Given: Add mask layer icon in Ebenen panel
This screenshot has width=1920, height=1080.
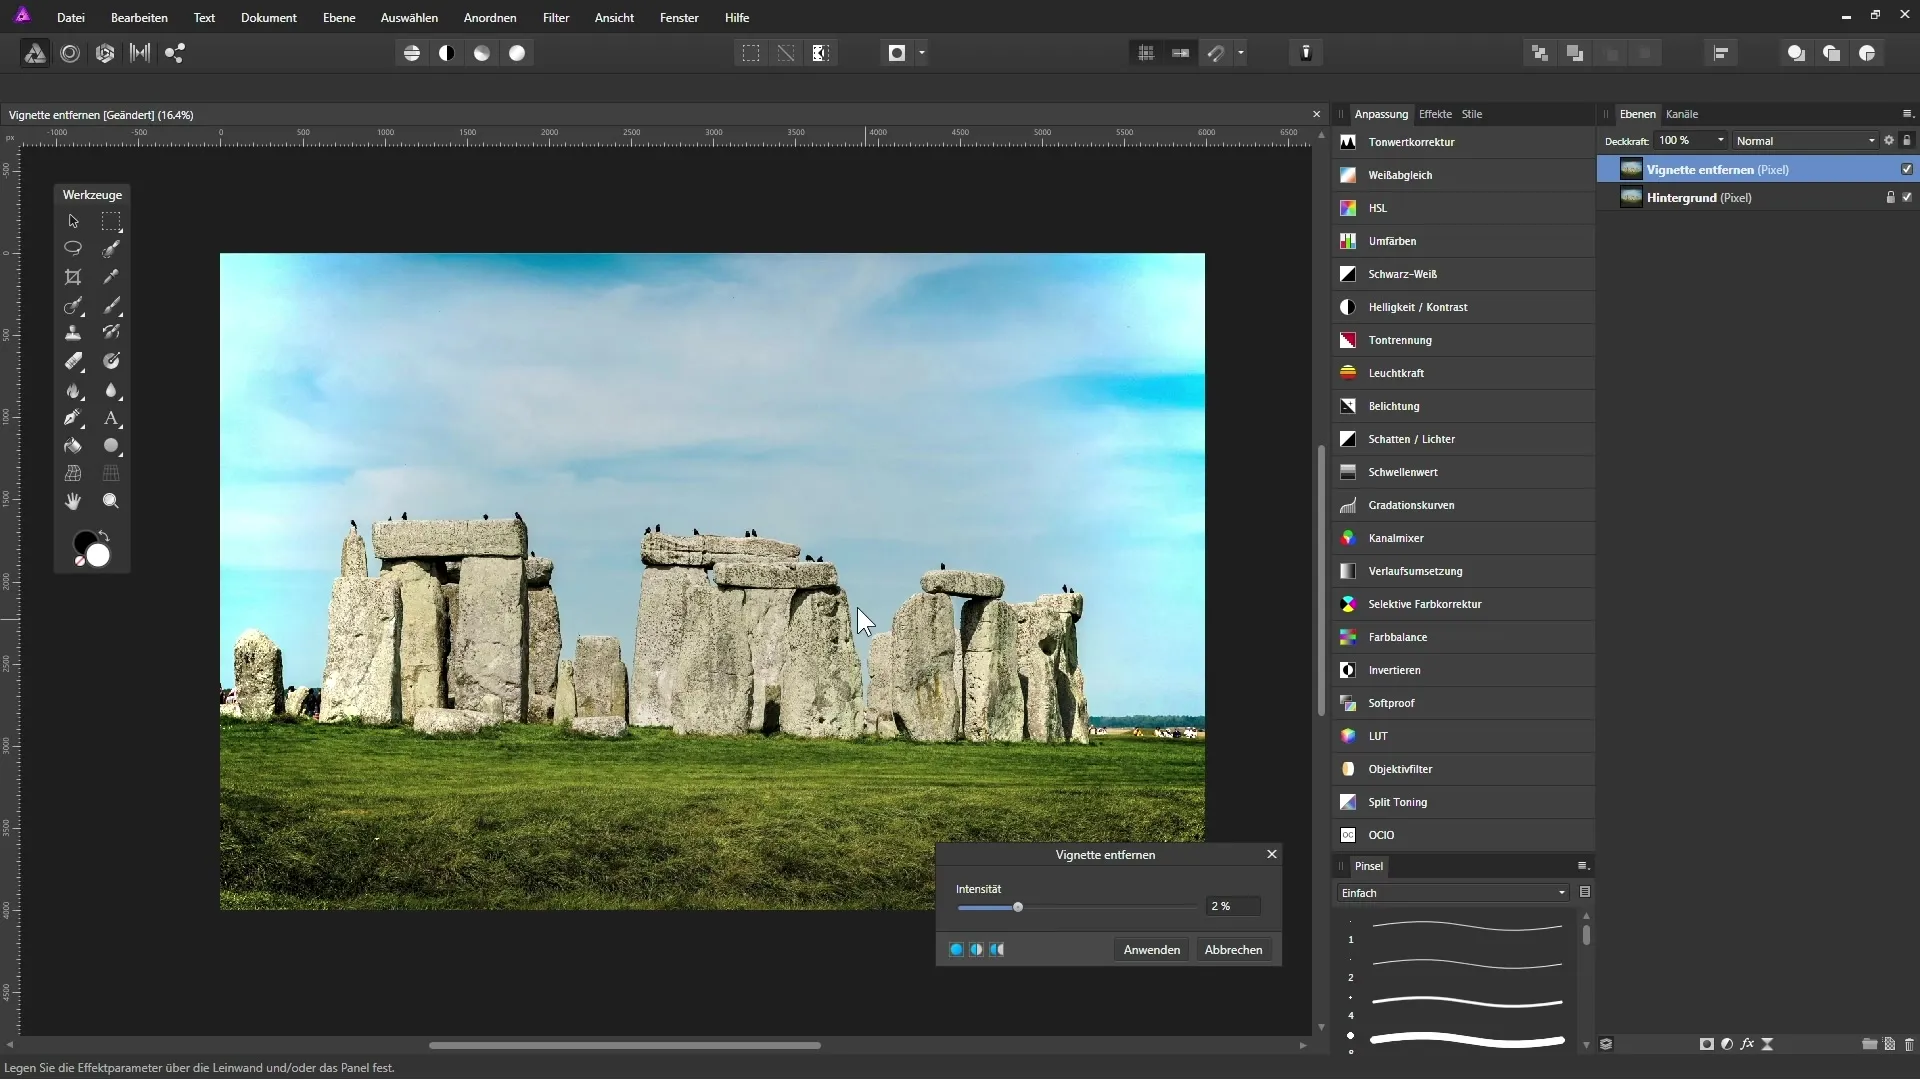Looking at the screenshot, I should click(1706, 1044).
